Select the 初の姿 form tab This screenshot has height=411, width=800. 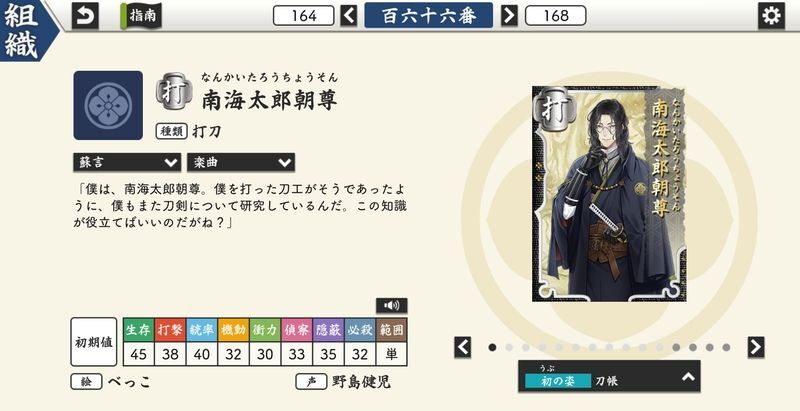(557, 380)
